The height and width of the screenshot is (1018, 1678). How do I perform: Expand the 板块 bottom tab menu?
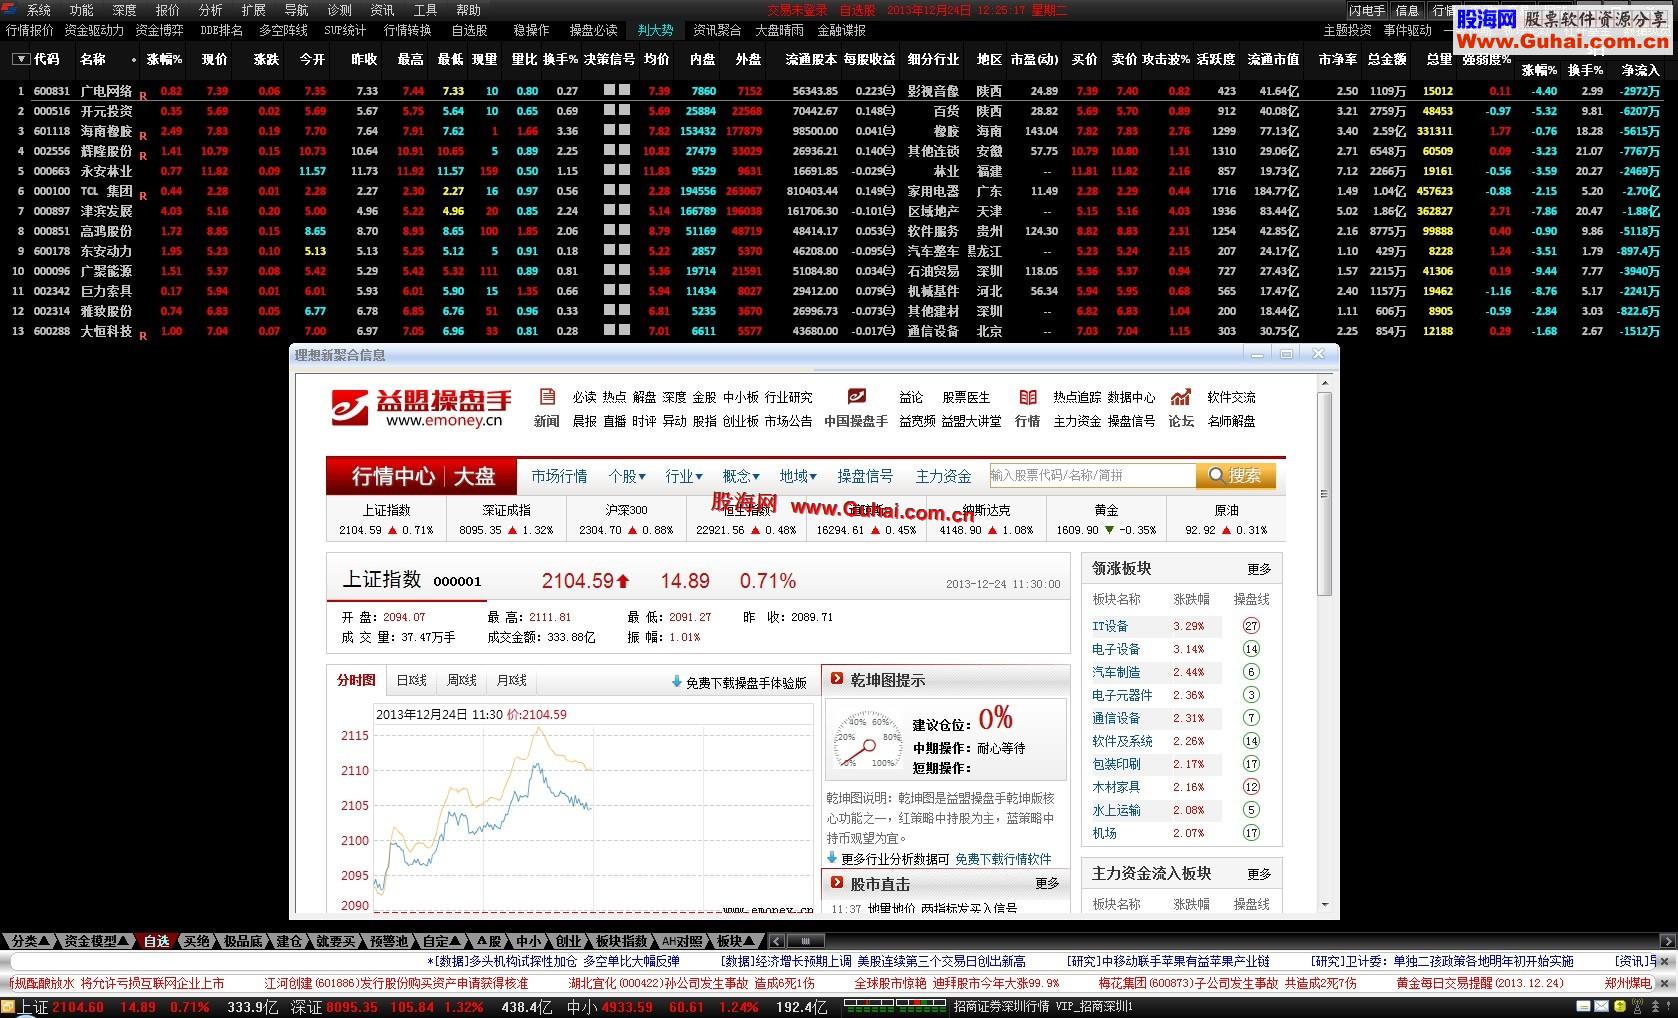click(735, 941)
